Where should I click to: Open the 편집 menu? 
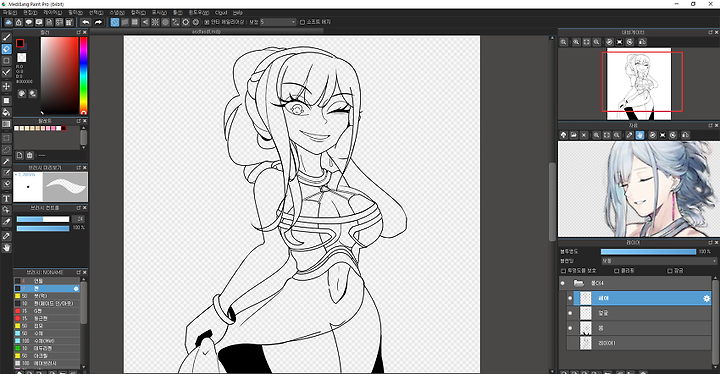30,13
